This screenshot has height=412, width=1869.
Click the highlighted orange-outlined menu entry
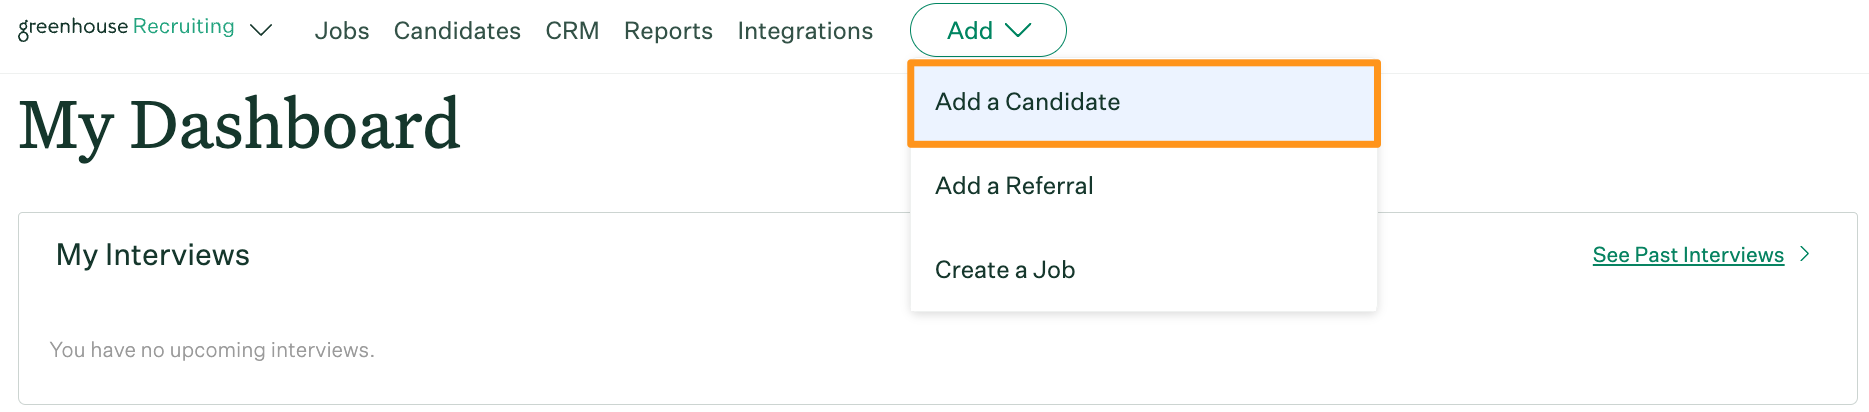tap(1144, 103)
